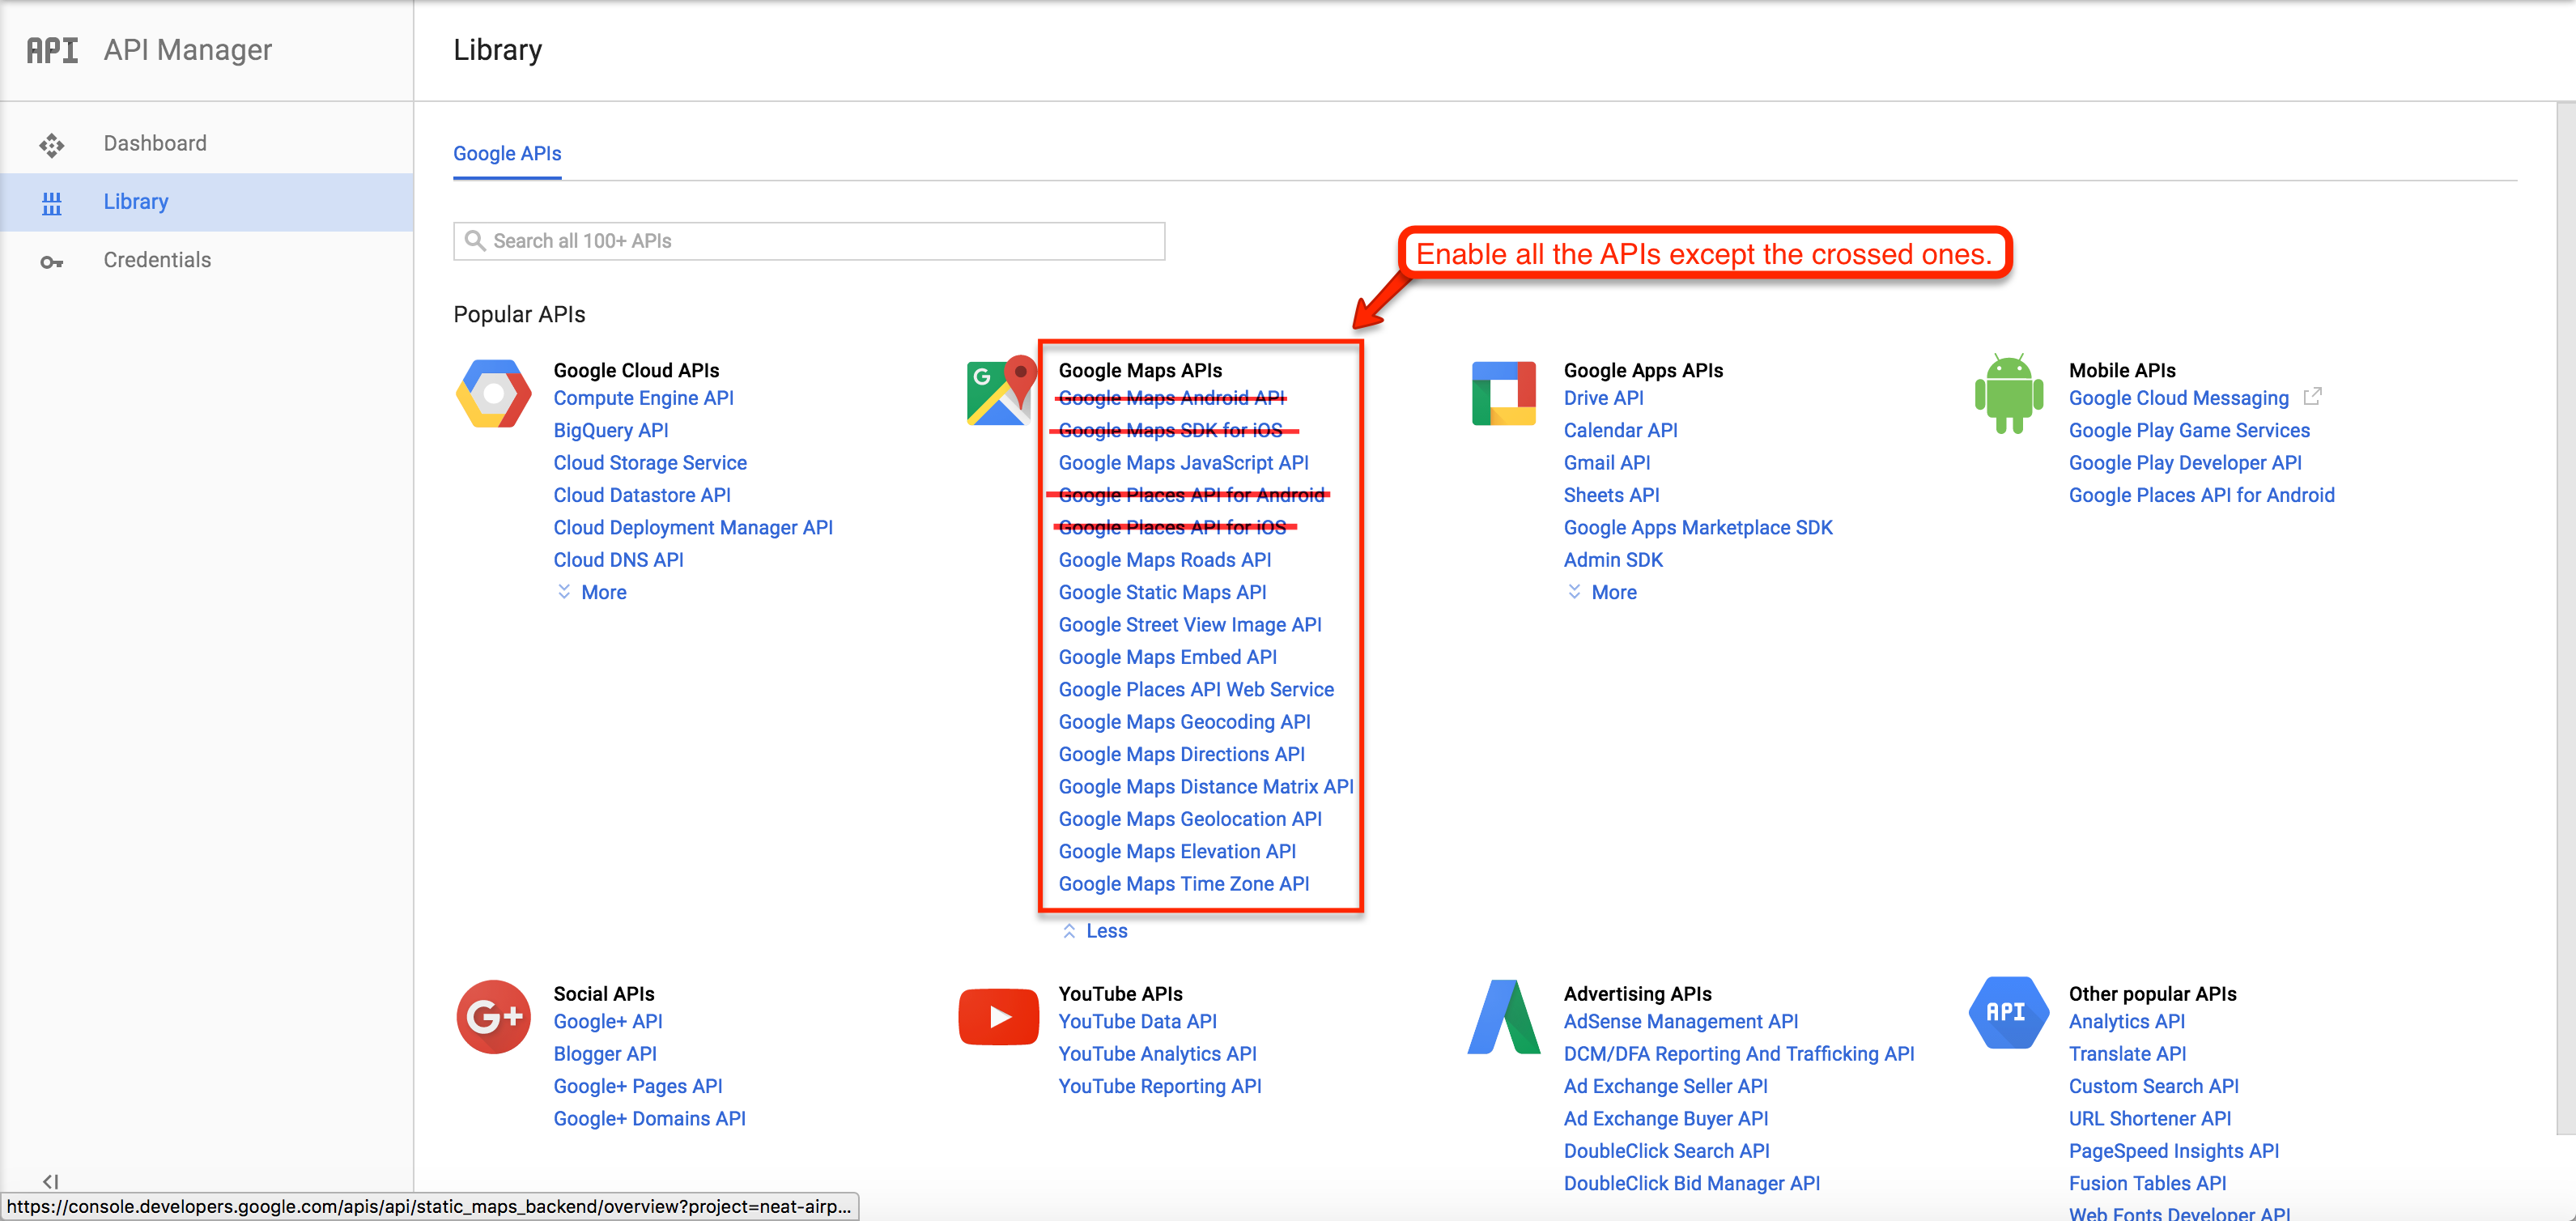Collapse Google Maps list with Less
Screen dimensions: 2576x1221
[x=1095, y=930]
